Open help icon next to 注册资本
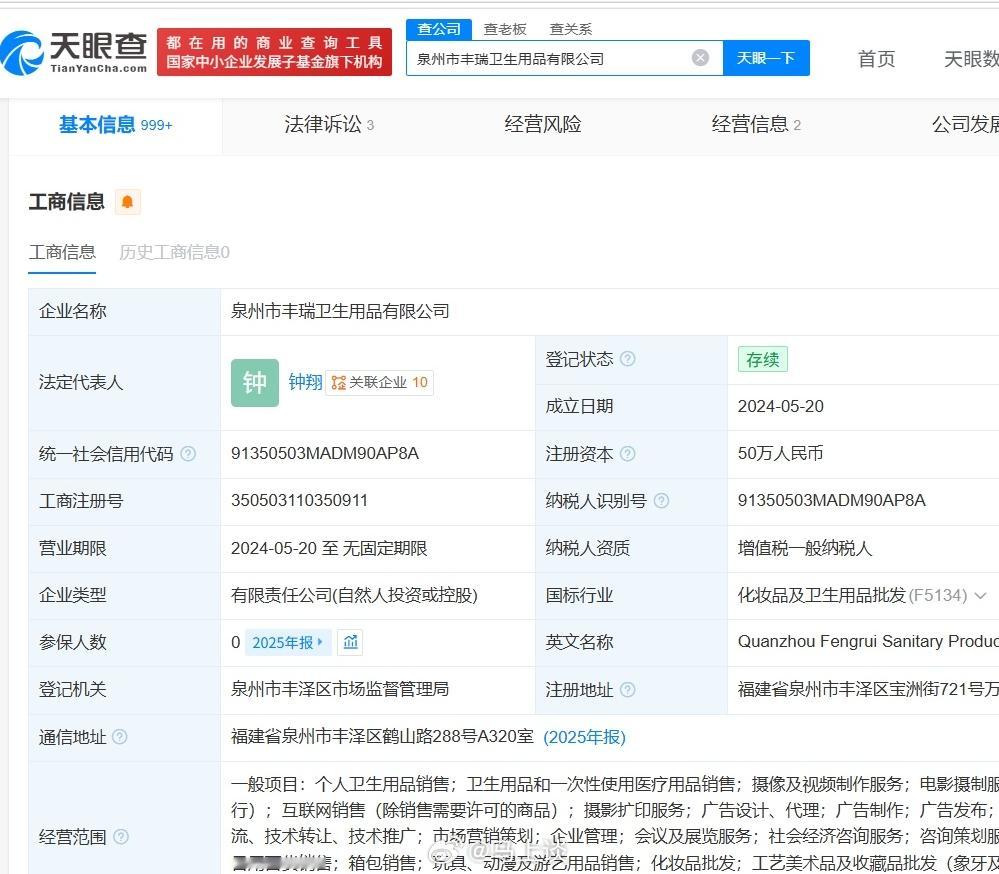Image resolution: width=999 pixels, height=874 pixels. coord(628,454)
